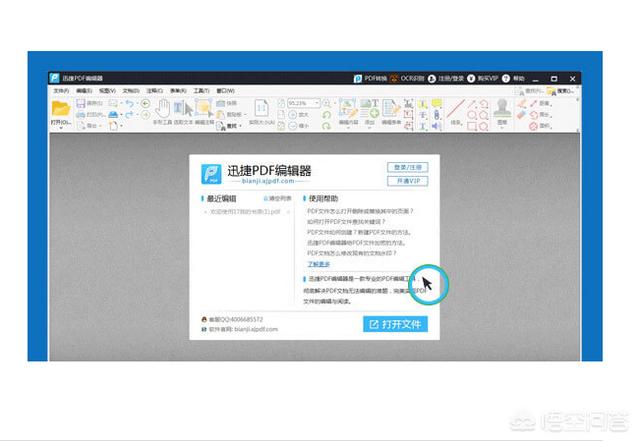Click the Zoom In plus circle

293,115
